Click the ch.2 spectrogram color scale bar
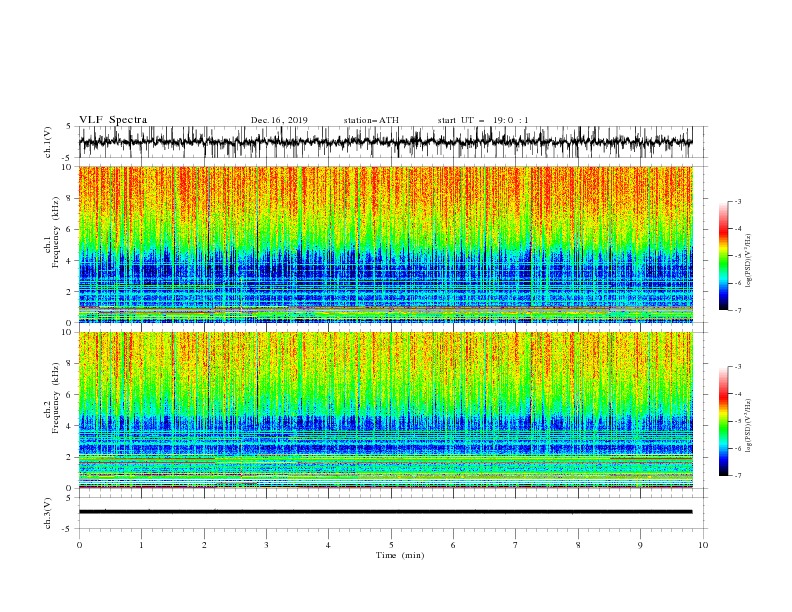 [723, 421]
